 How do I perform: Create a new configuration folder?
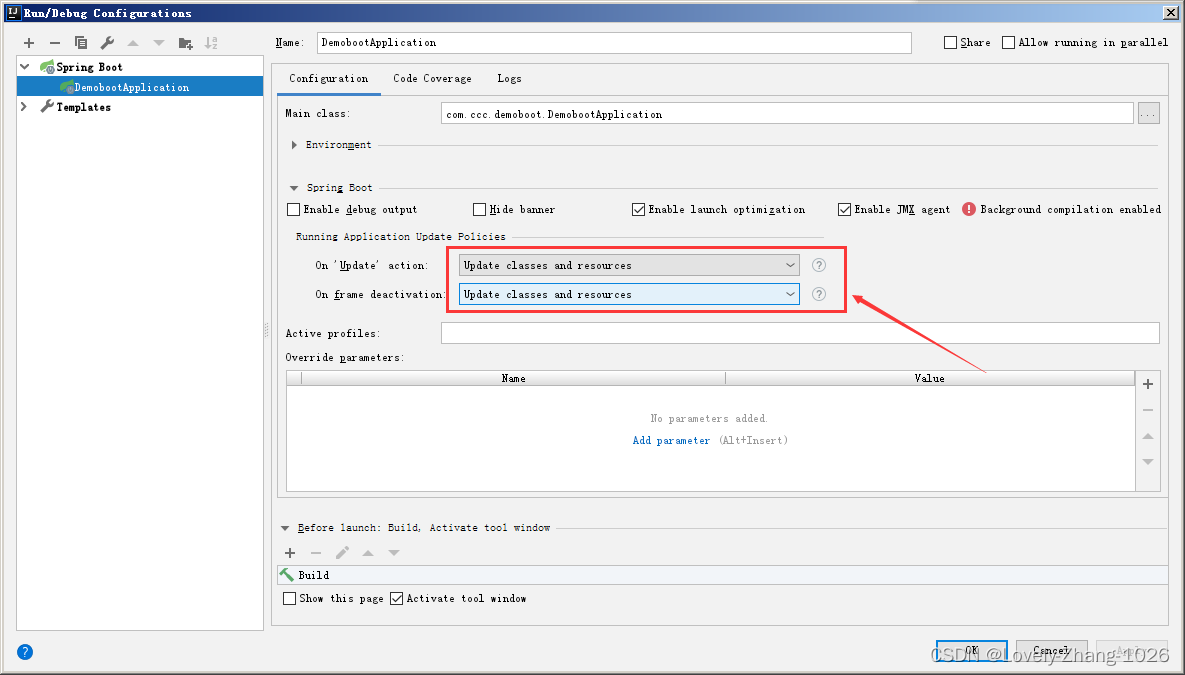point(185,43)
